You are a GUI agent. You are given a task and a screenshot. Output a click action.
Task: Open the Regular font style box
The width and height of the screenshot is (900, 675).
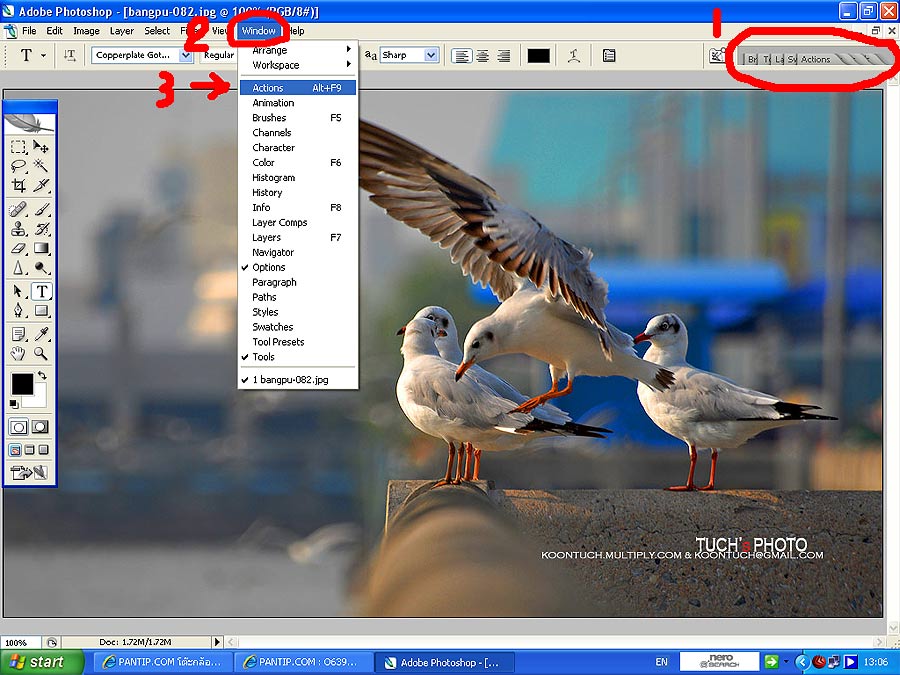218,55
